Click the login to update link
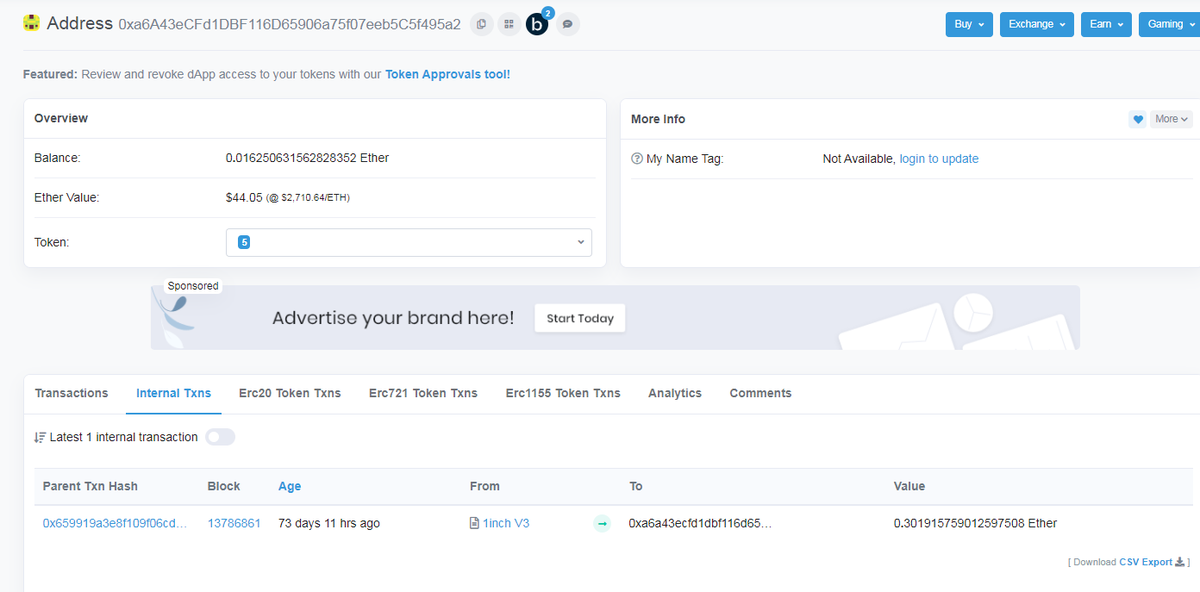The width and height of the screenshot is (1200, 592). click(x=939, y=159)
